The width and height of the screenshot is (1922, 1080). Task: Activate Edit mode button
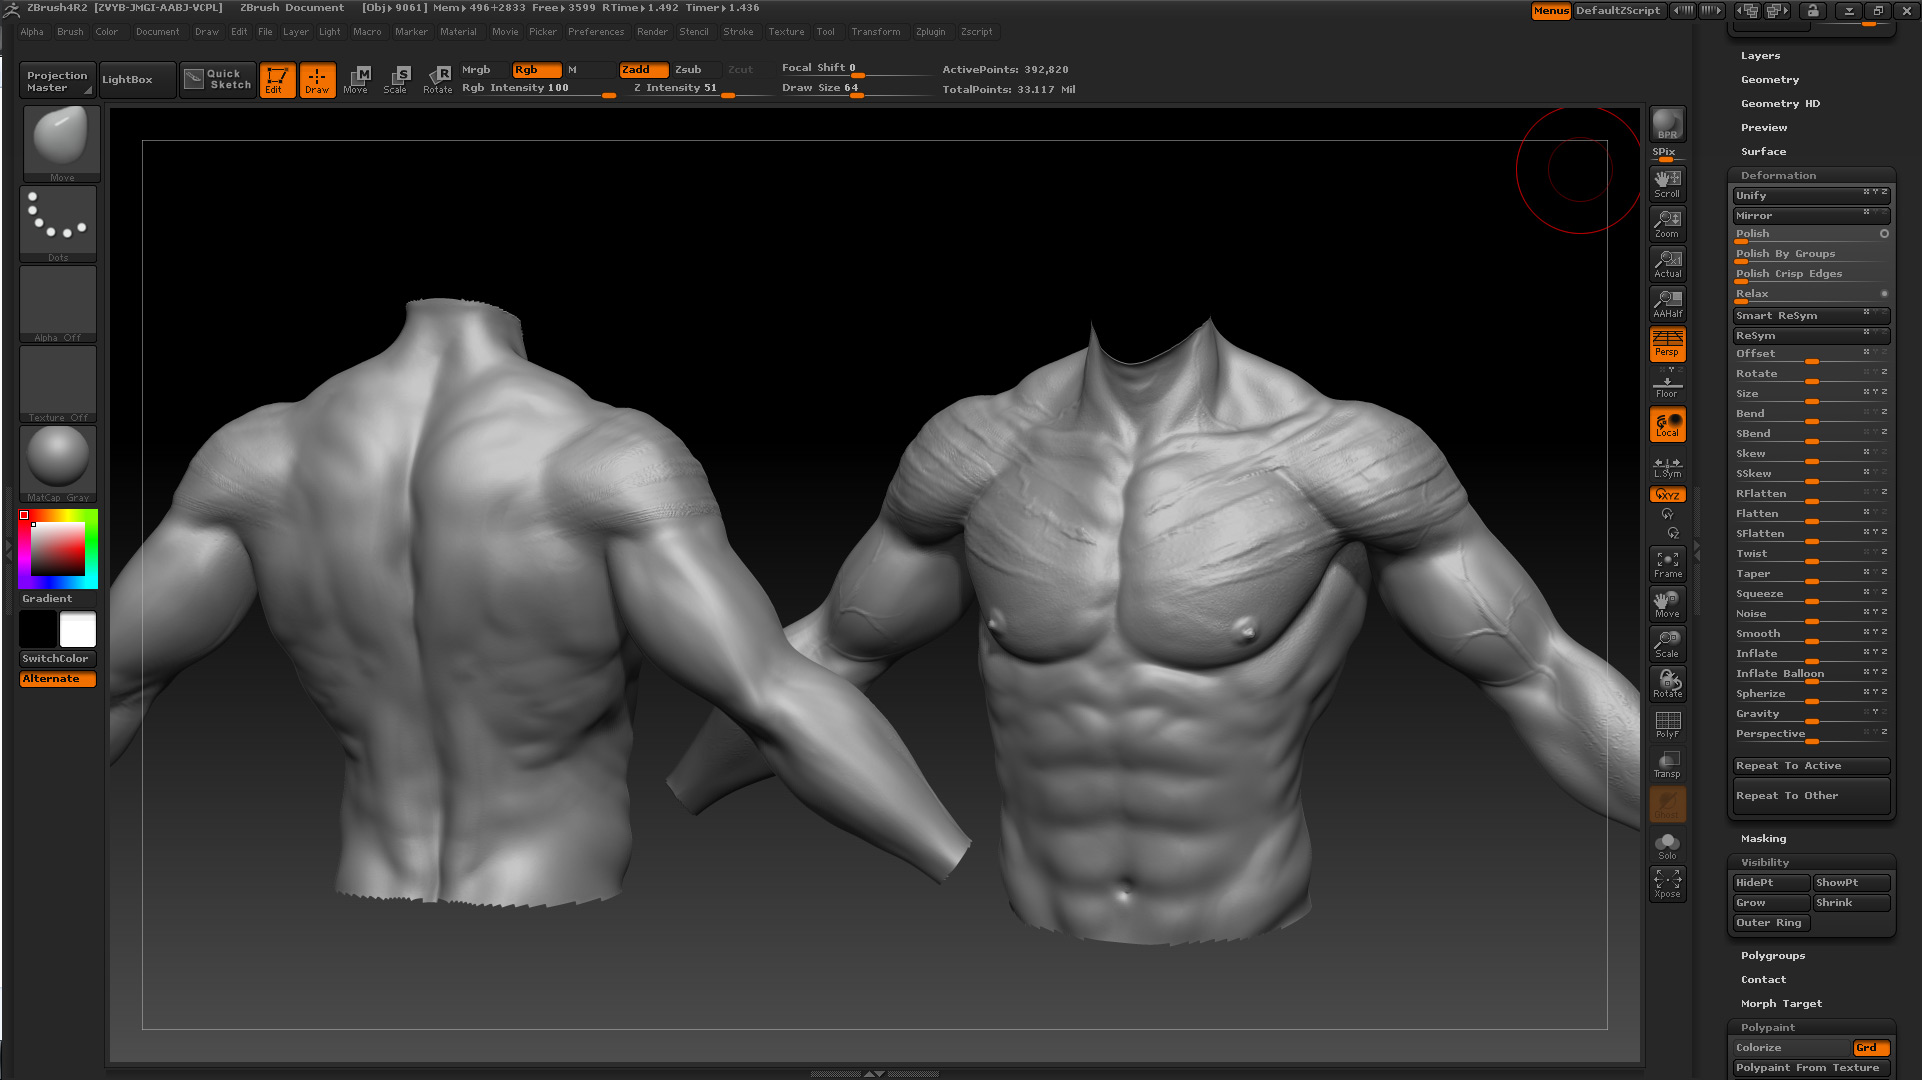pyautogui.click(x=277, y=80)
